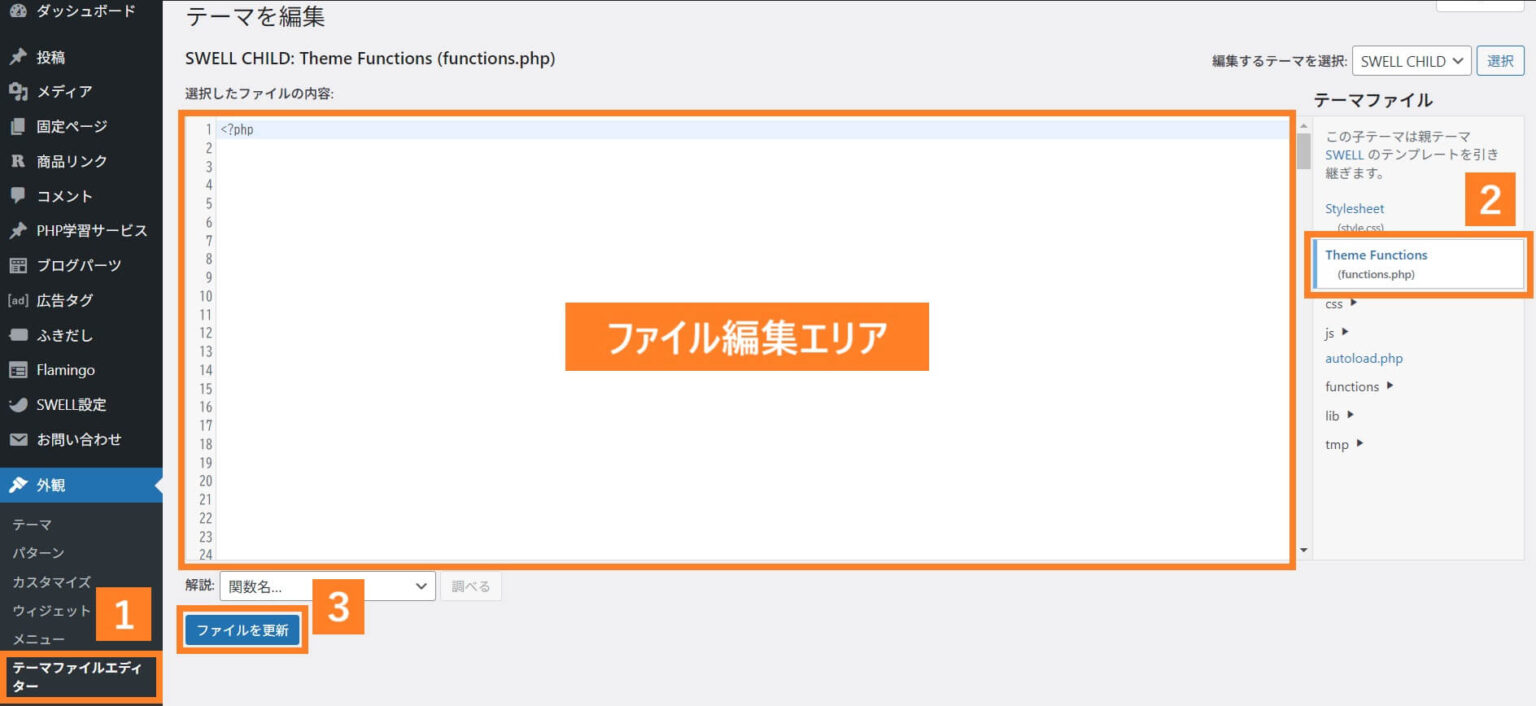Expand the css folder
This screenshot has height=706, width=1536.
pyautogui.click(x=1341, y=304)
